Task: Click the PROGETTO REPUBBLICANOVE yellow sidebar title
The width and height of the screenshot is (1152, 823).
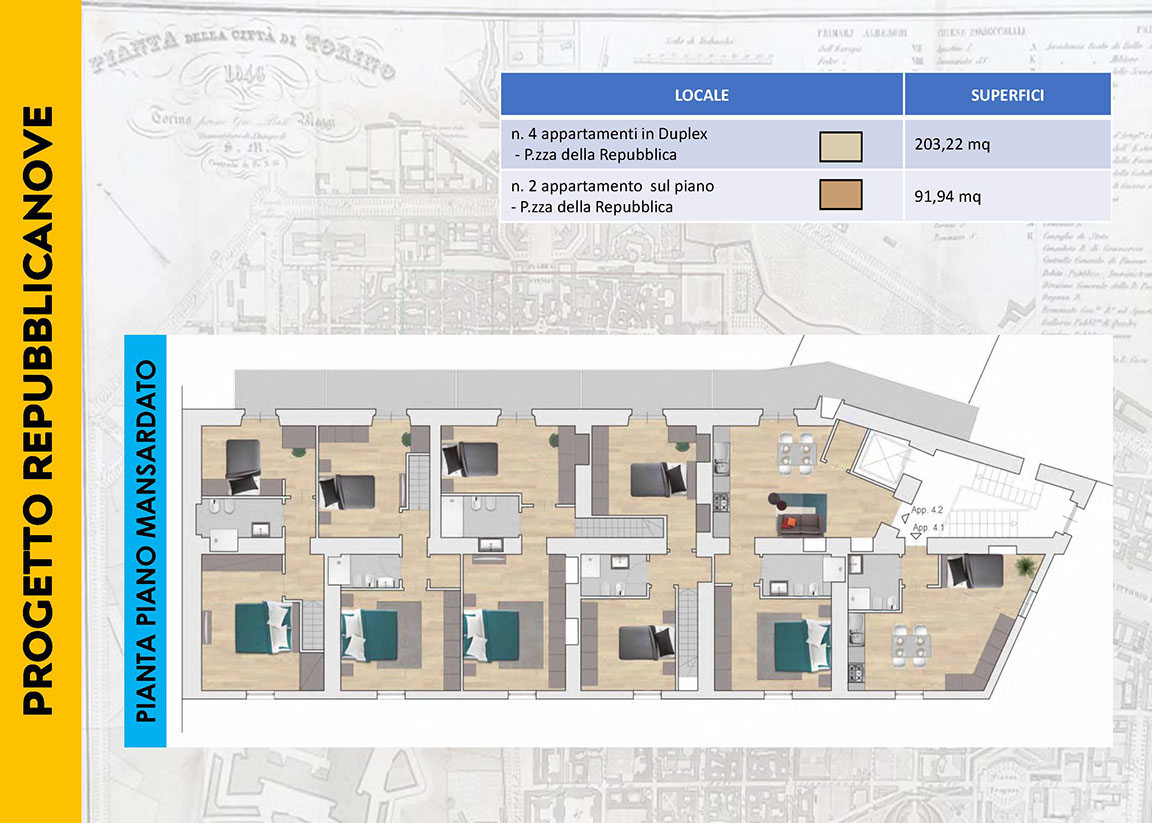Action: coord(39,411)
